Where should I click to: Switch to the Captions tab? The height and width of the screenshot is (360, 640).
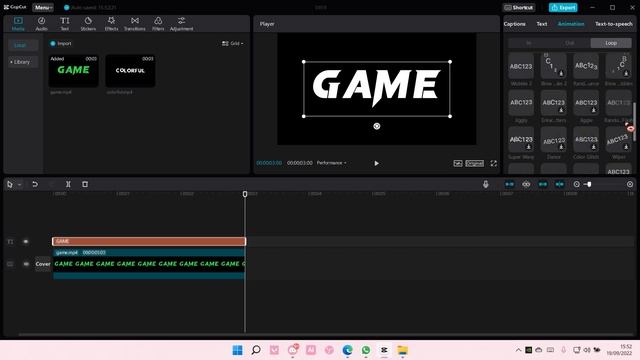pyautogui.click(x=514, y=24)
